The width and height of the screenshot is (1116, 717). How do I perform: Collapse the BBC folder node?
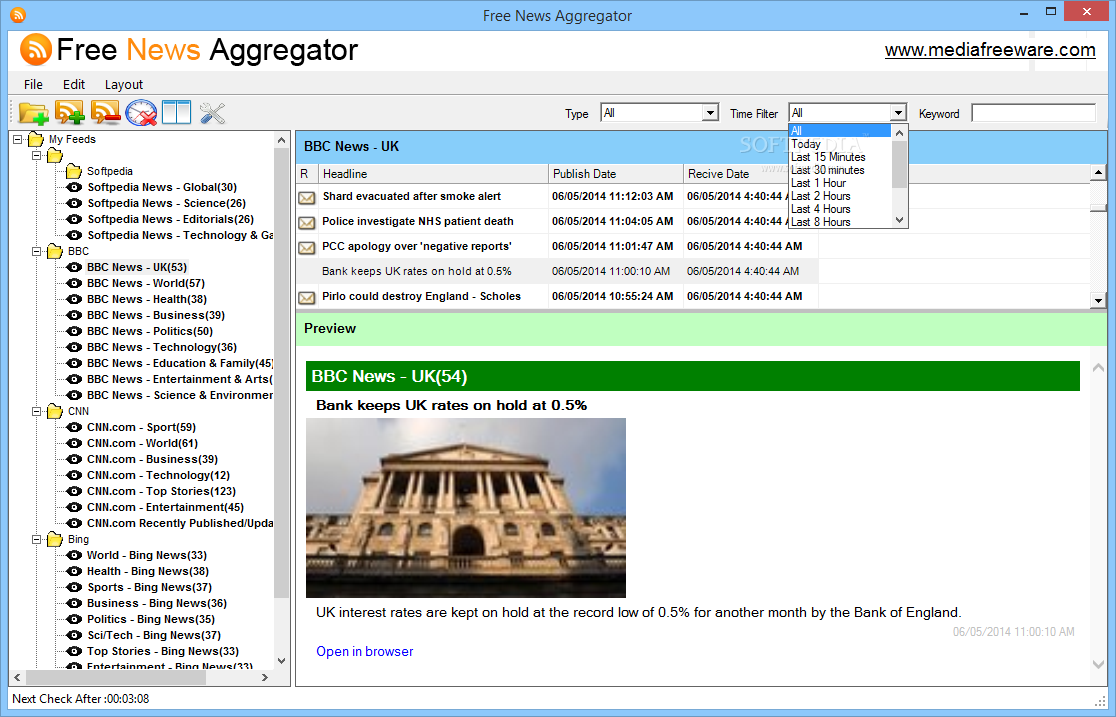pyautogui.click(x=37, y=251)
